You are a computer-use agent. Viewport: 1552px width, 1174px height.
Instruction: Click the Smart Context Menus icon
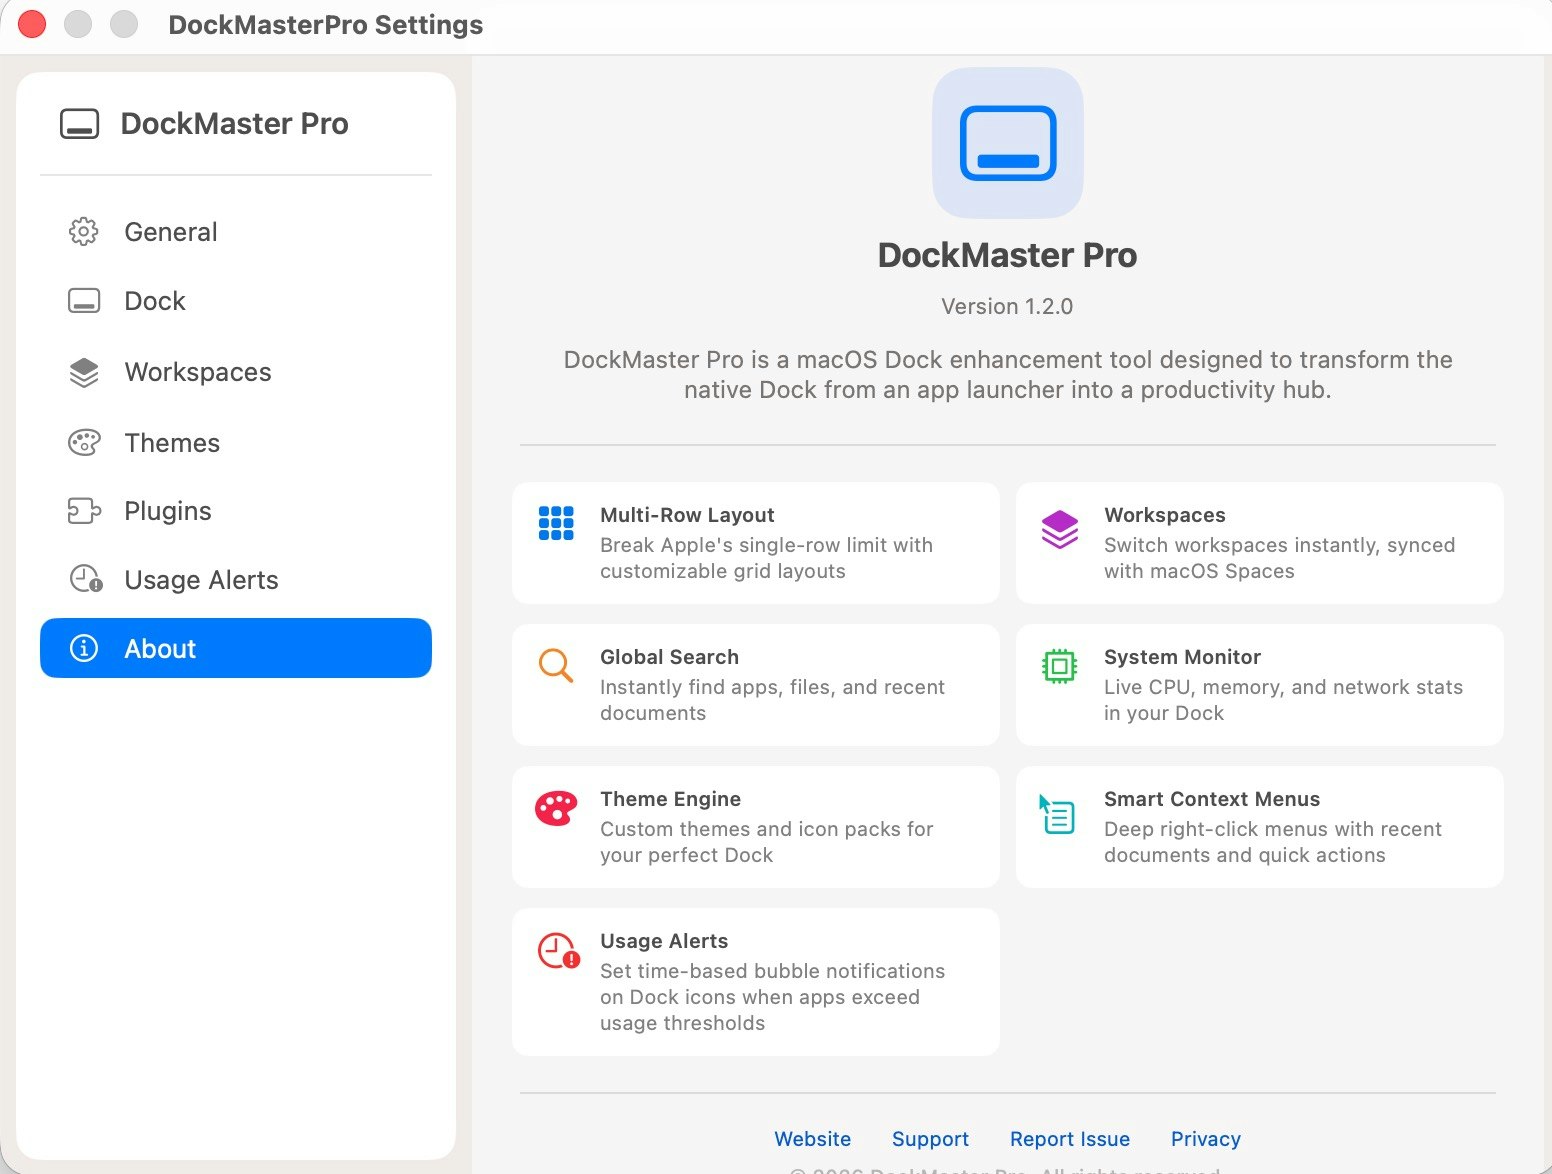click(1059, 813)
